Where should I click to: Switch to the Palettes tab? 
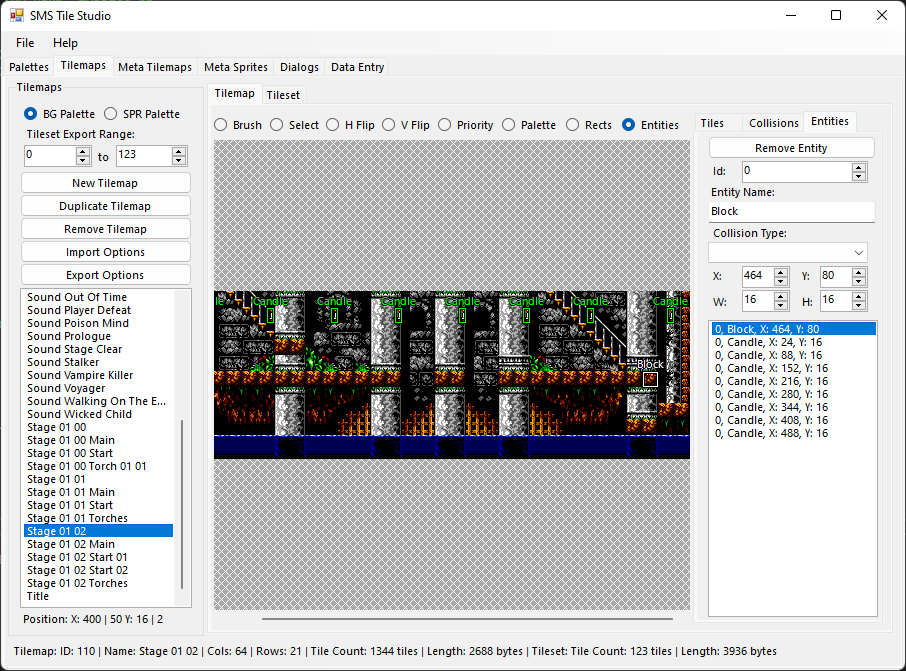[29, 67]
